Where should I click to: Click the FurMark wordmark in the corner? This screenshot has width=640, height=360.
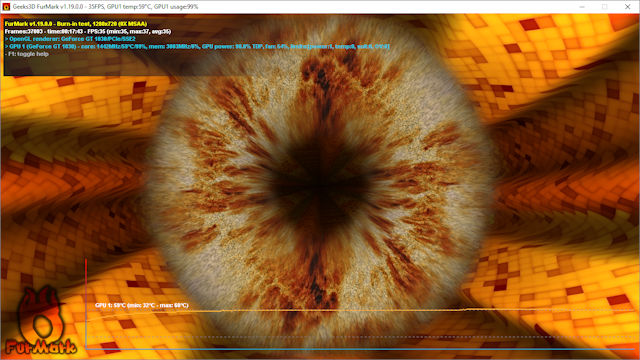[x=41, y=347]
